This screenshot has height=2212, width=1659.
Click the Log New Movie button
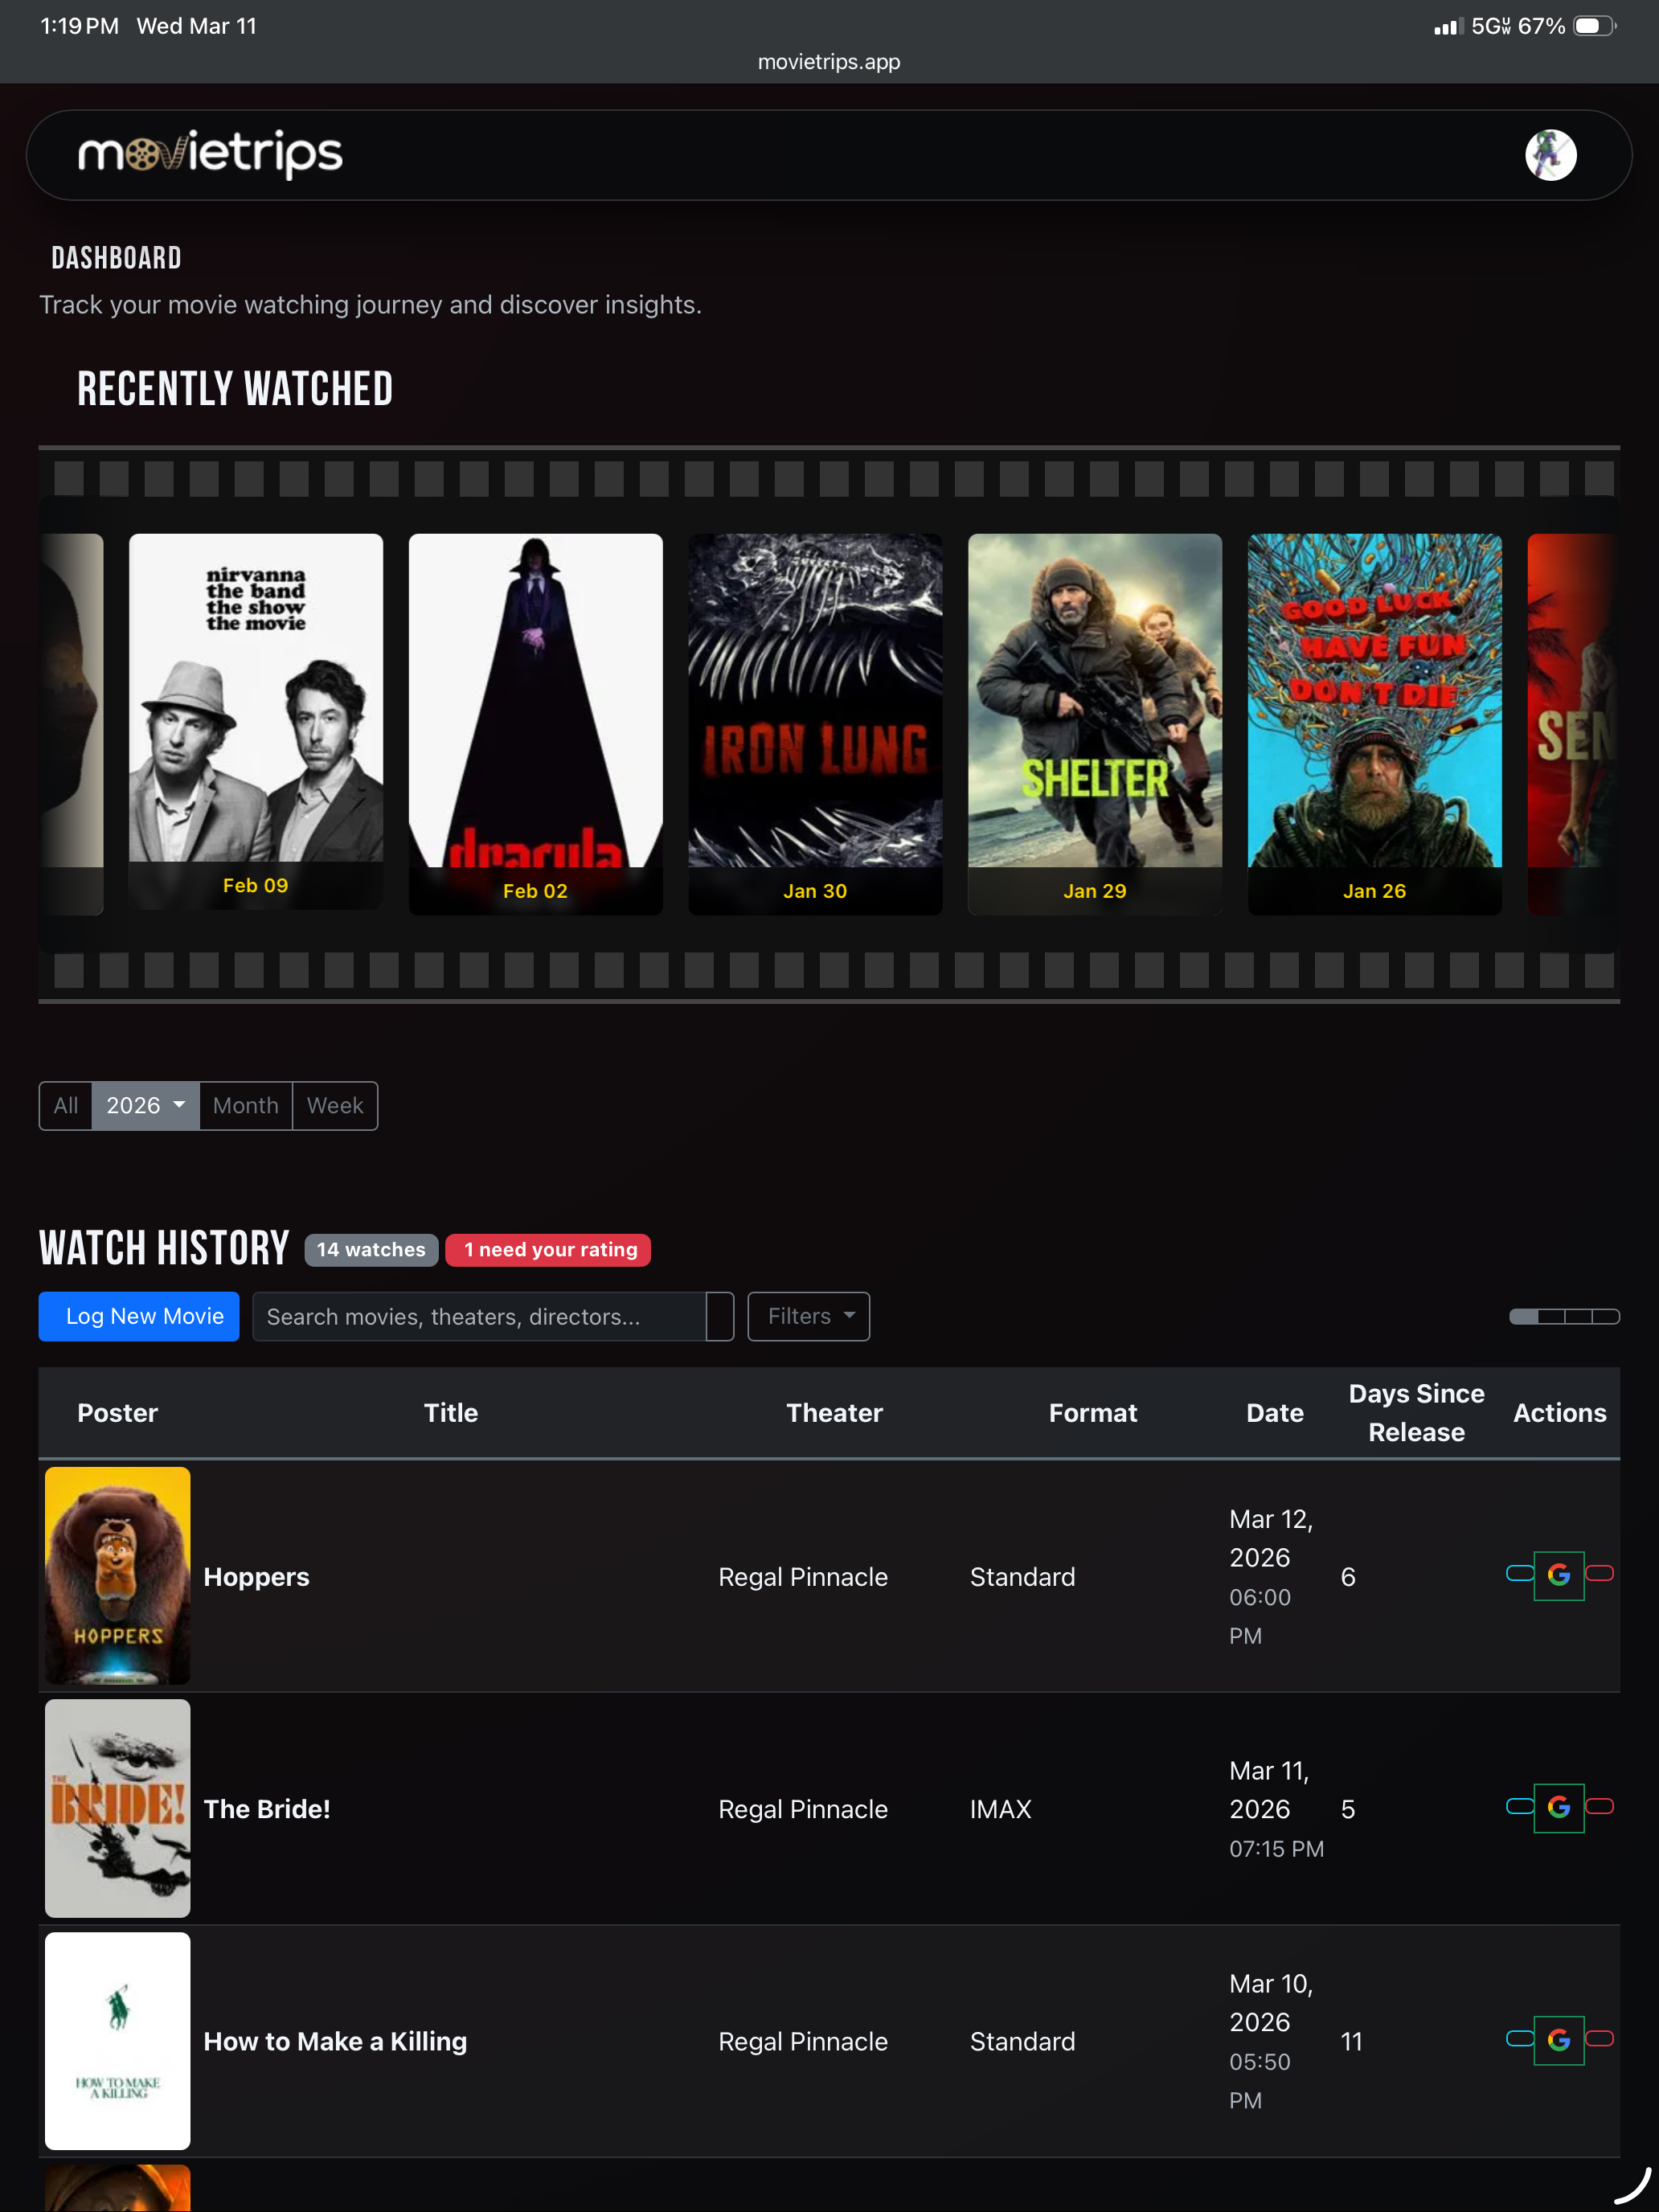point(139,1316)
